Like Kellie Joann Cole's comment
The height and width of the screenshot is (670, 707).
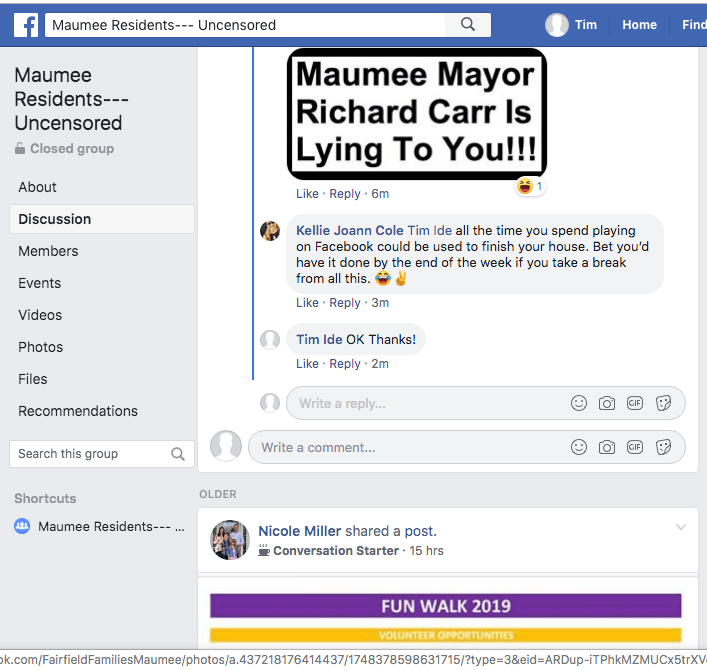pyautogui.click(x=307, y=303)
